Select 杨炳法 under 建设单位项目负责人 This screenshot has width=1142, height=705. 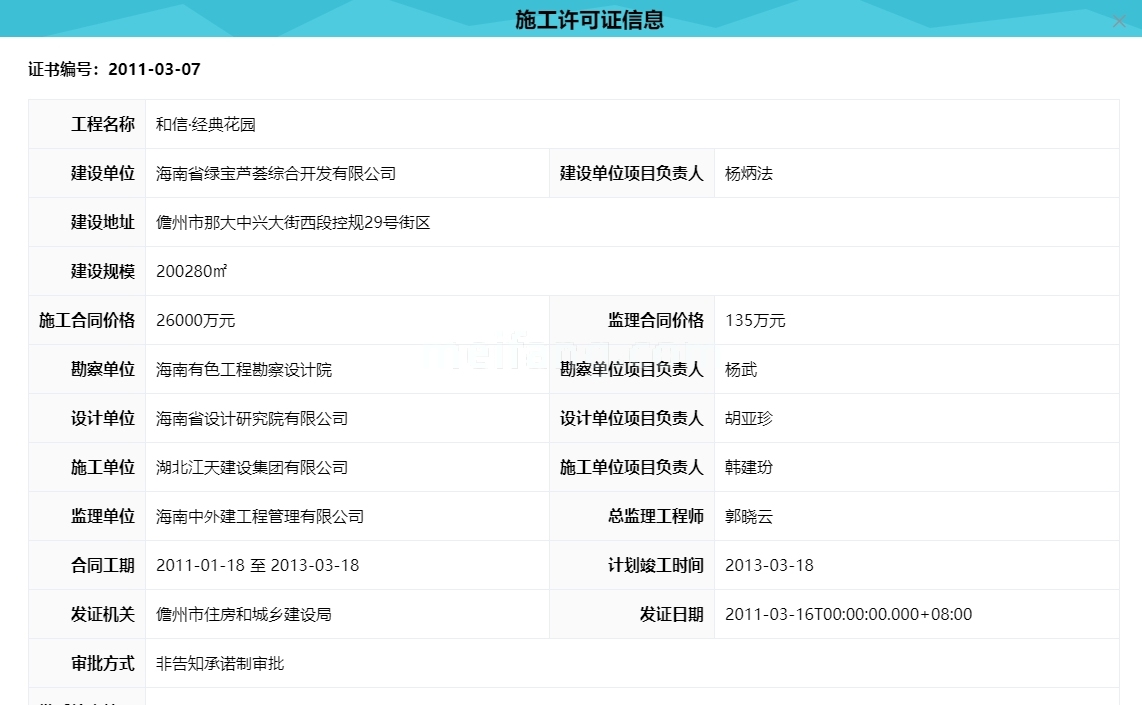pyautogui.click(x=749, y=173)
